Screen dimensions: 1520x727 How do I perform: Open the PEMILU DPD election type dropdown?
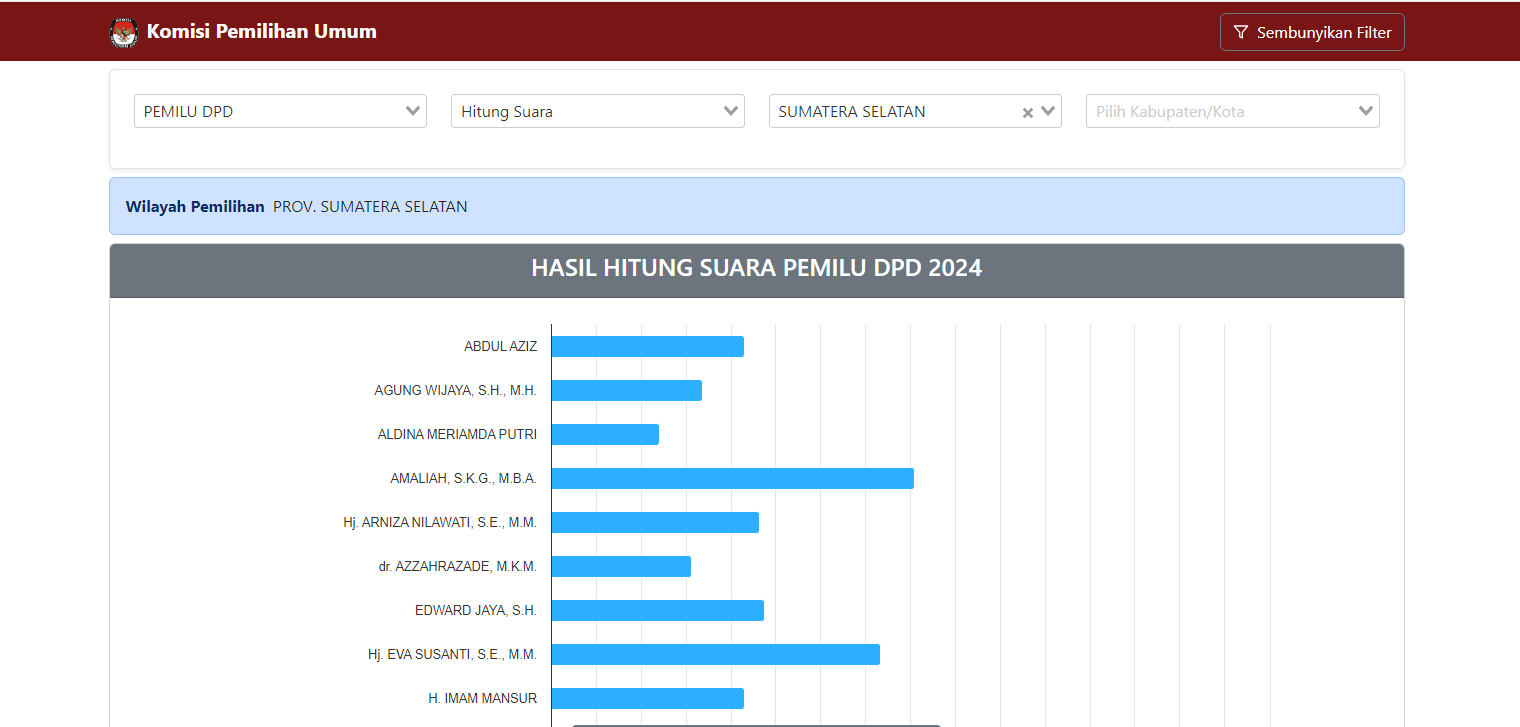280,111
